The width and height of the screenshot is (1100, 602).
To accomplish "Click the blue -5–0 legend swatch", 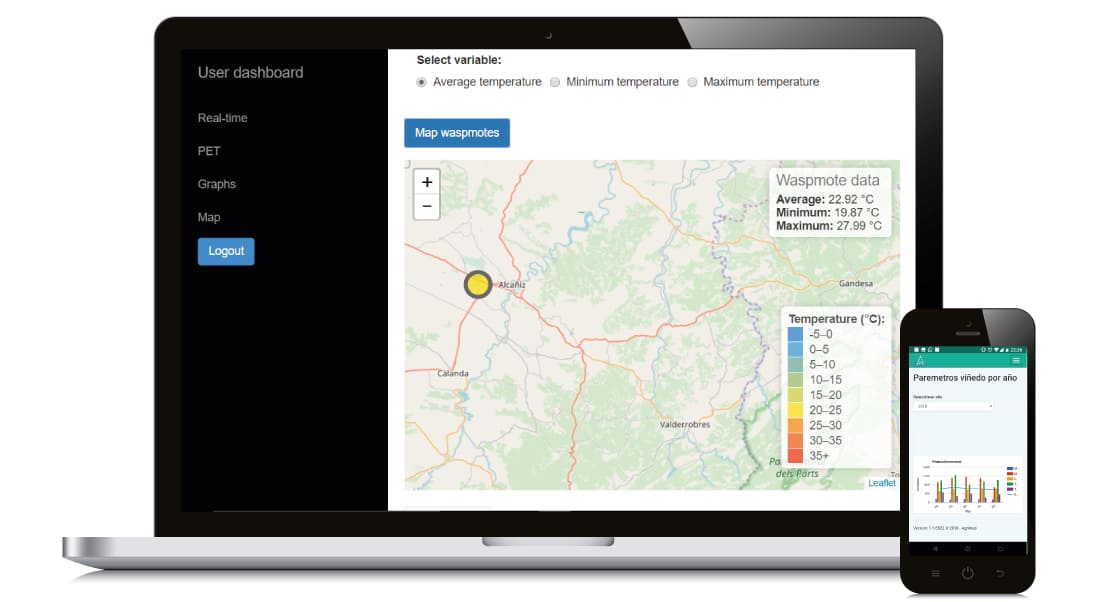I will (795, 334).
